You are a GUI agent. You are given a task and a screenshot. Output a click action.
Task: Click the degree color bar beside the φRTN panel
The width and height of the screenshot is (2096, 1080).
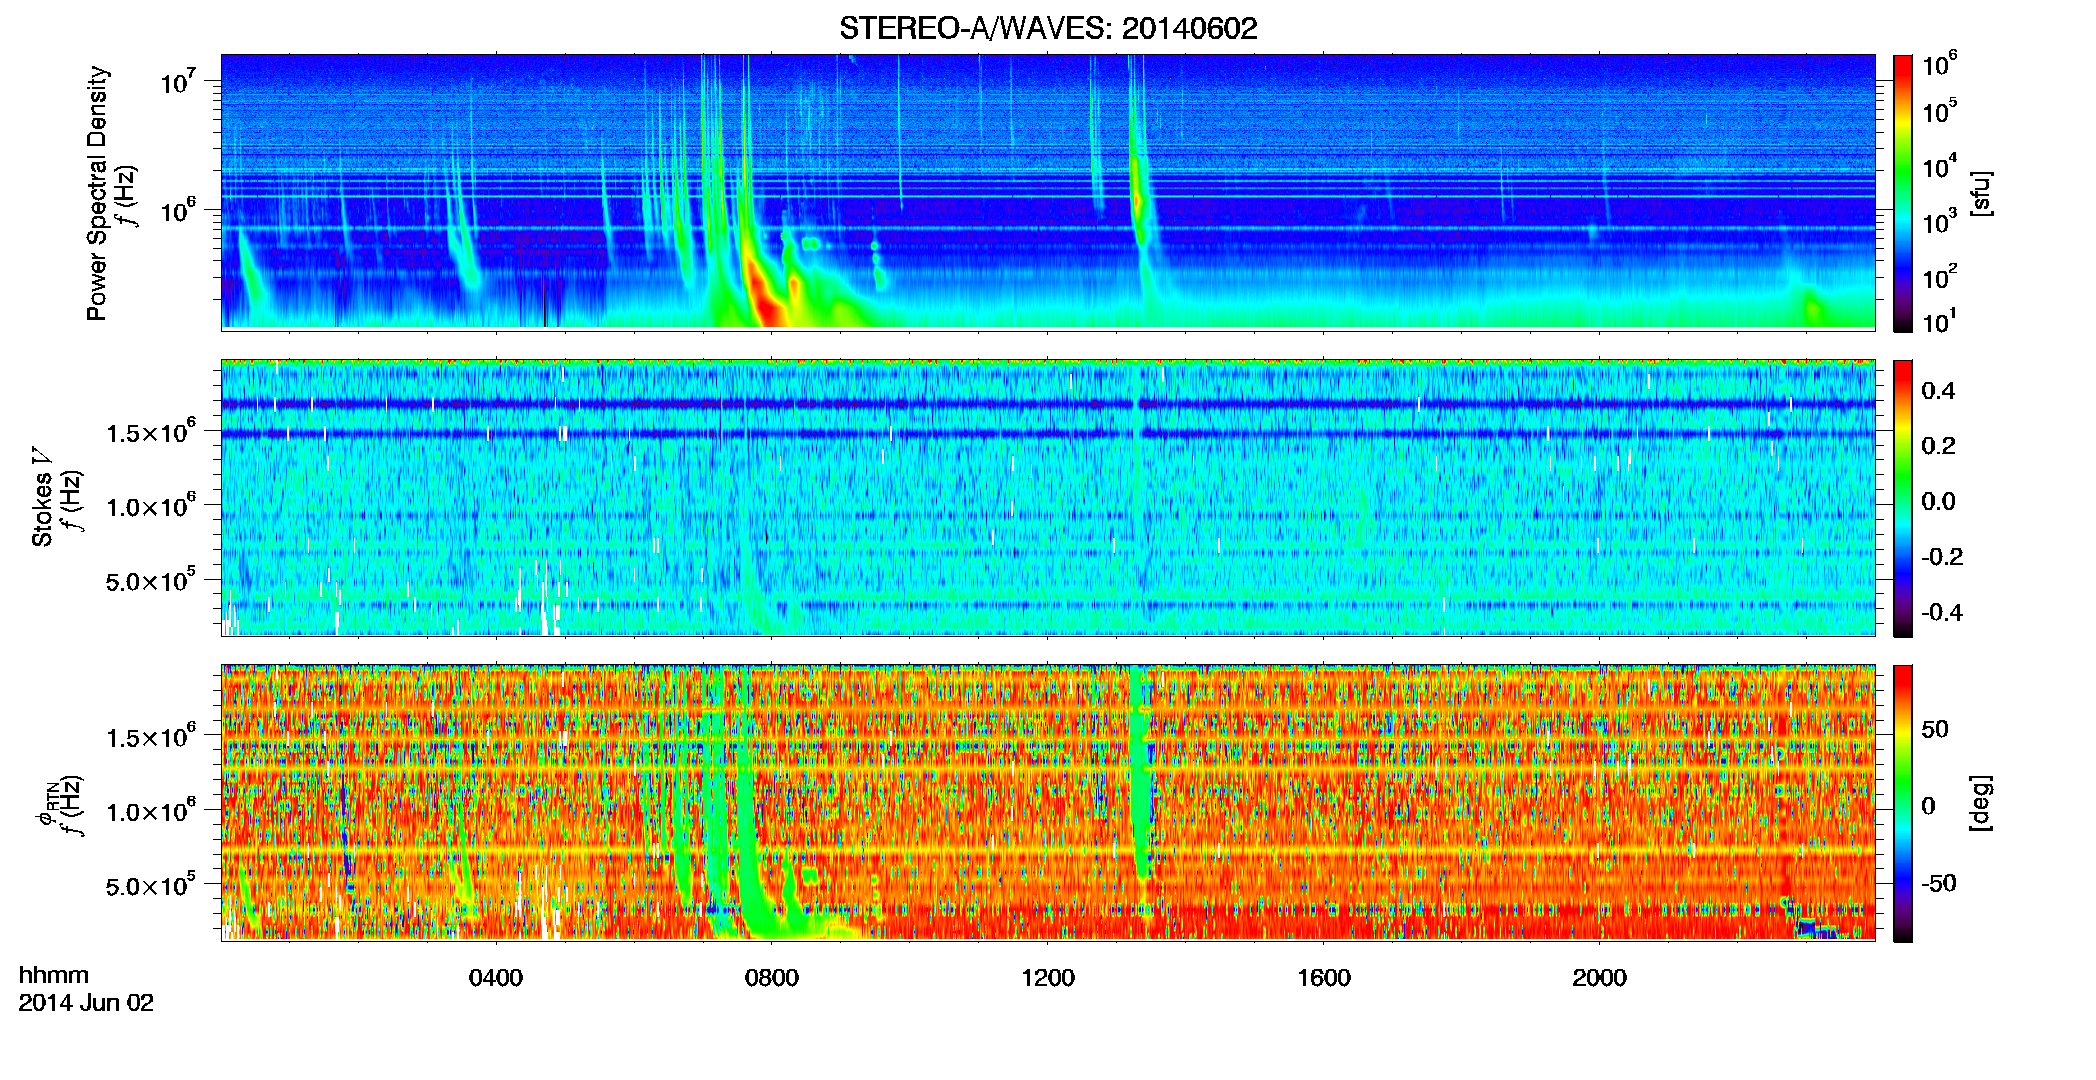pyautogui.click(x=1902, y=803)
